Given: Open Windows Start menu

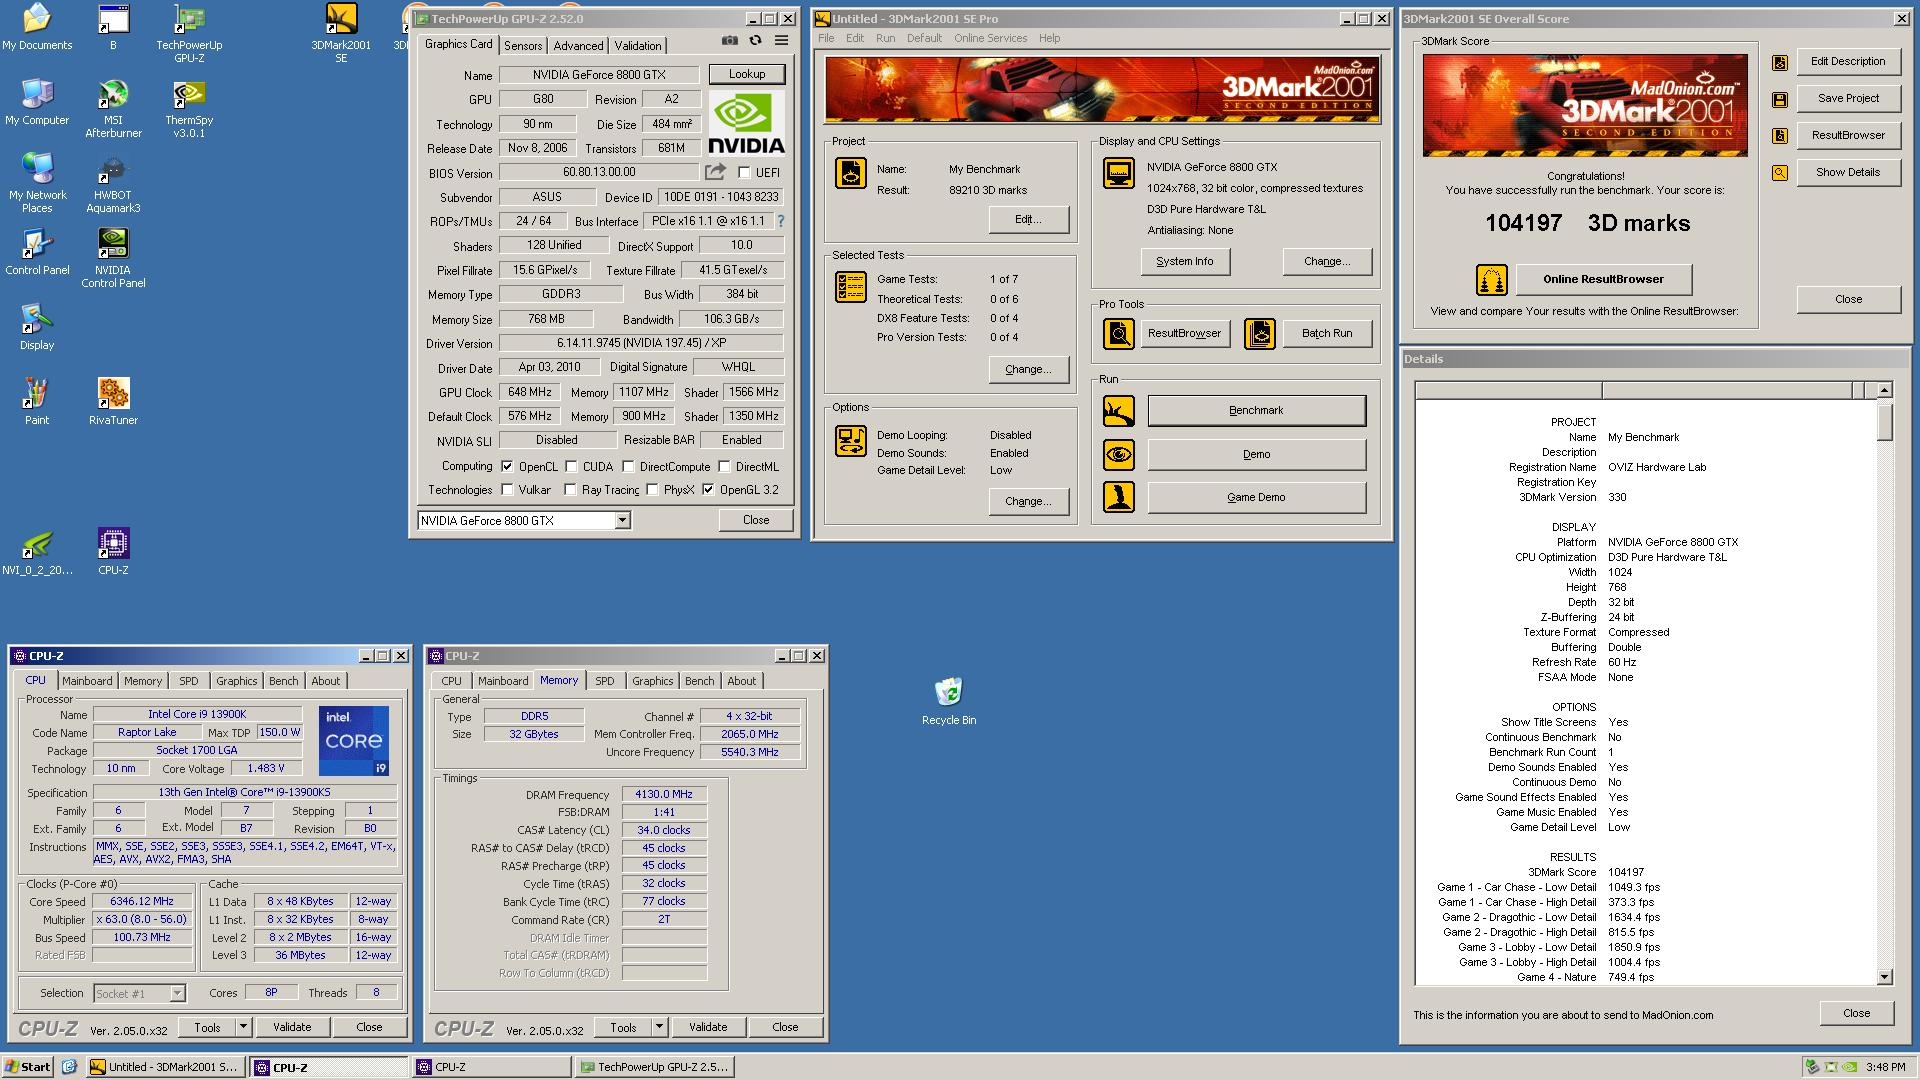Looking at the screenshot, I should pos(28,1067).
